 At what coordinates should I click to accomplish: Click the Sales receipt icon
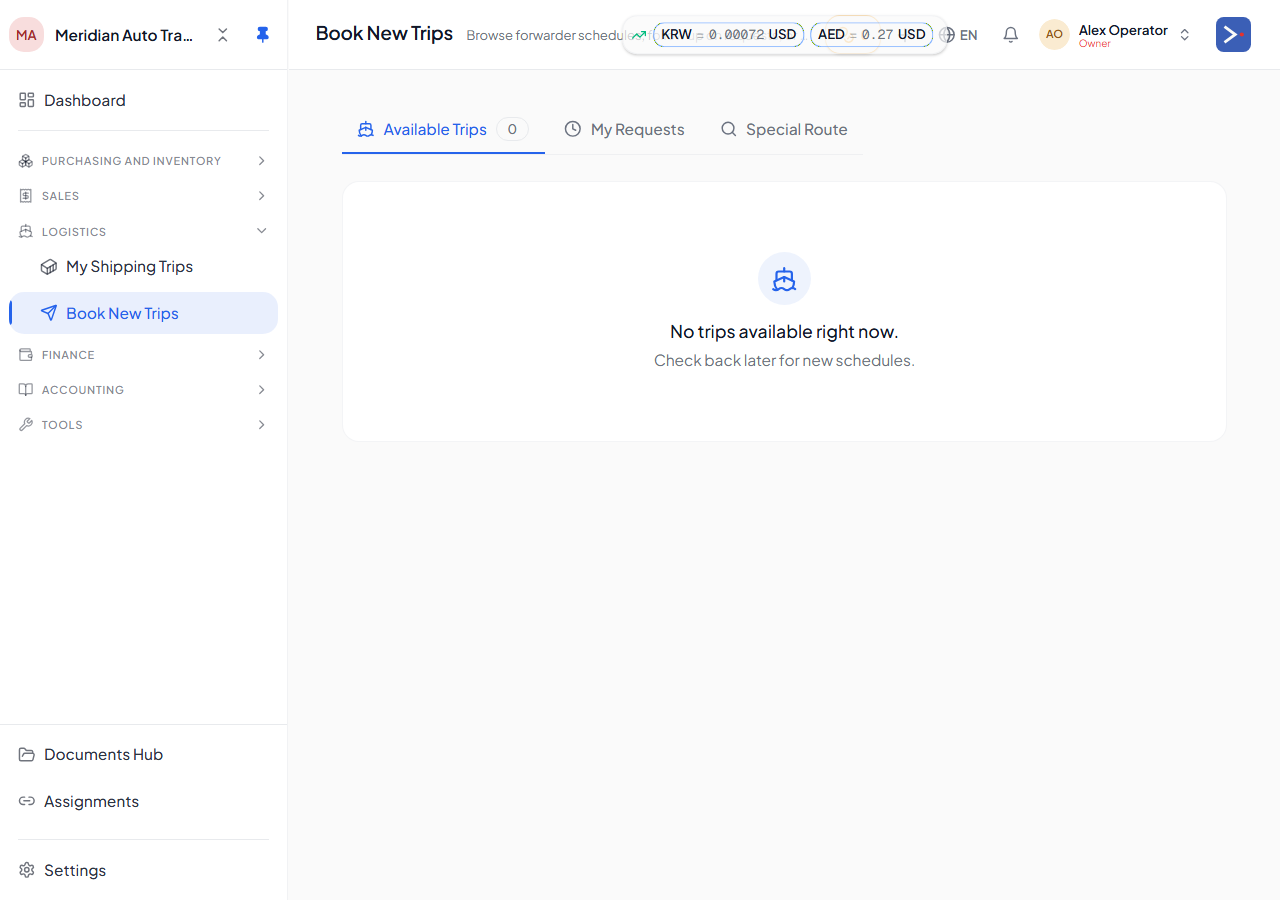pos(26,196)
